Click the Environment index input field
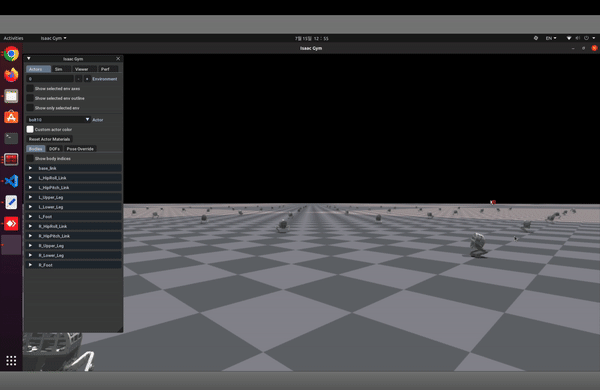Viewport: 600px width, 390px height. [x=50, y=79]
